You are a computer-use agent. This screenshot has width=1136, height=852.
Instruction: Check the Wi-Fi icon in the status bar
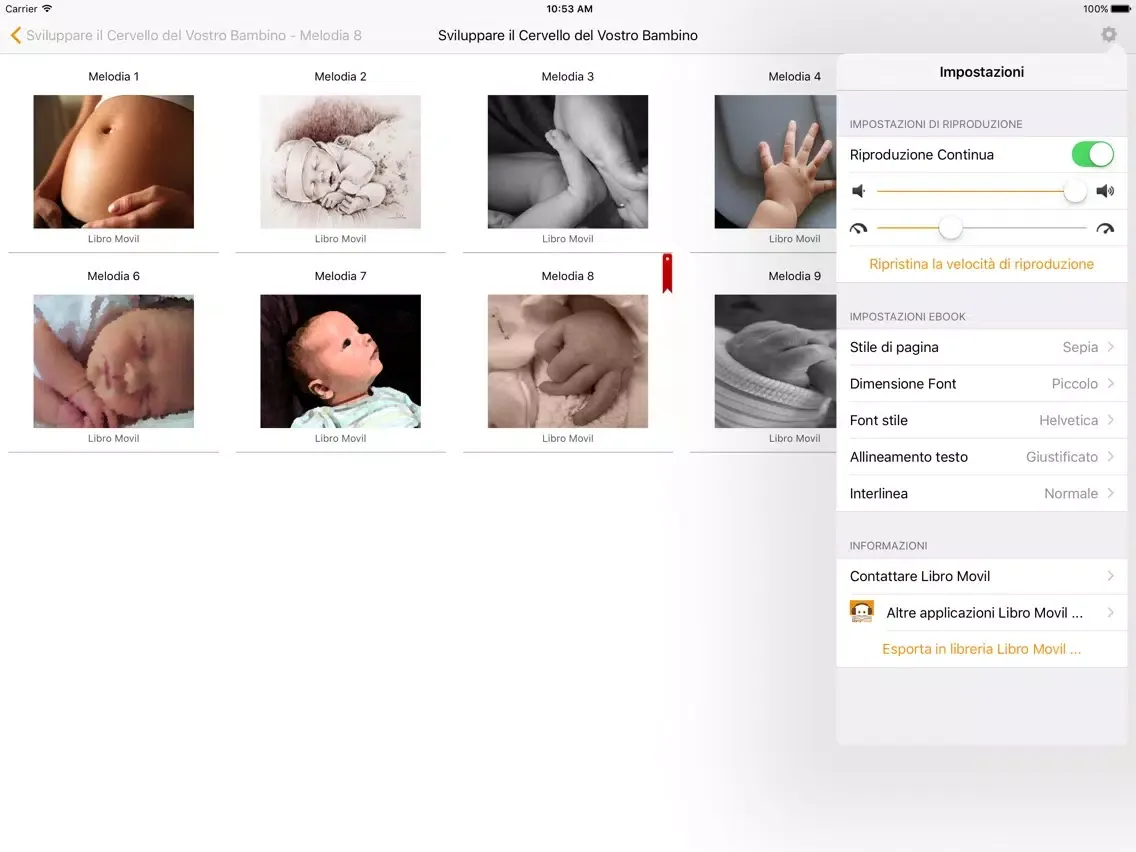click(x=47, y=9)
